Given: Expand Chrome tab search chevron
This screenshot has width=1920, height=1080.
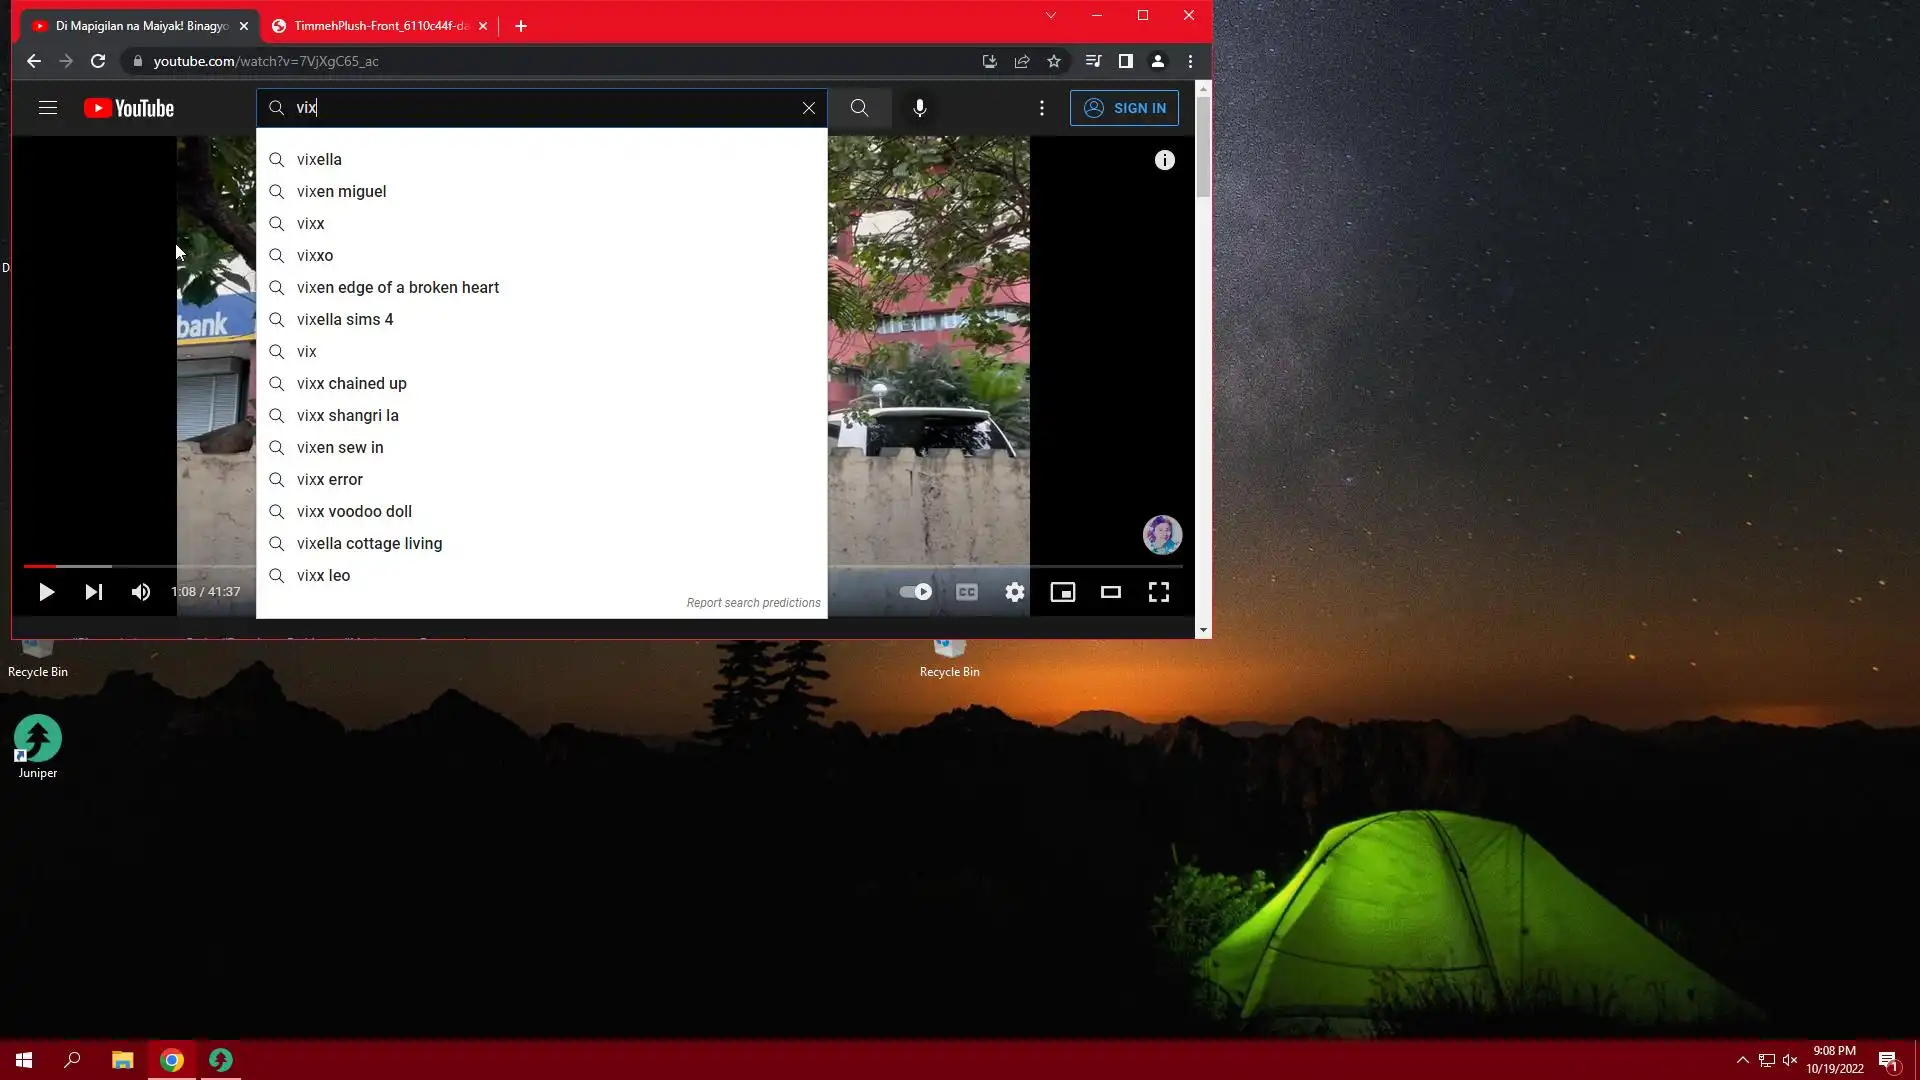Looking at the screenshot, I should [x=1050, y=16].
